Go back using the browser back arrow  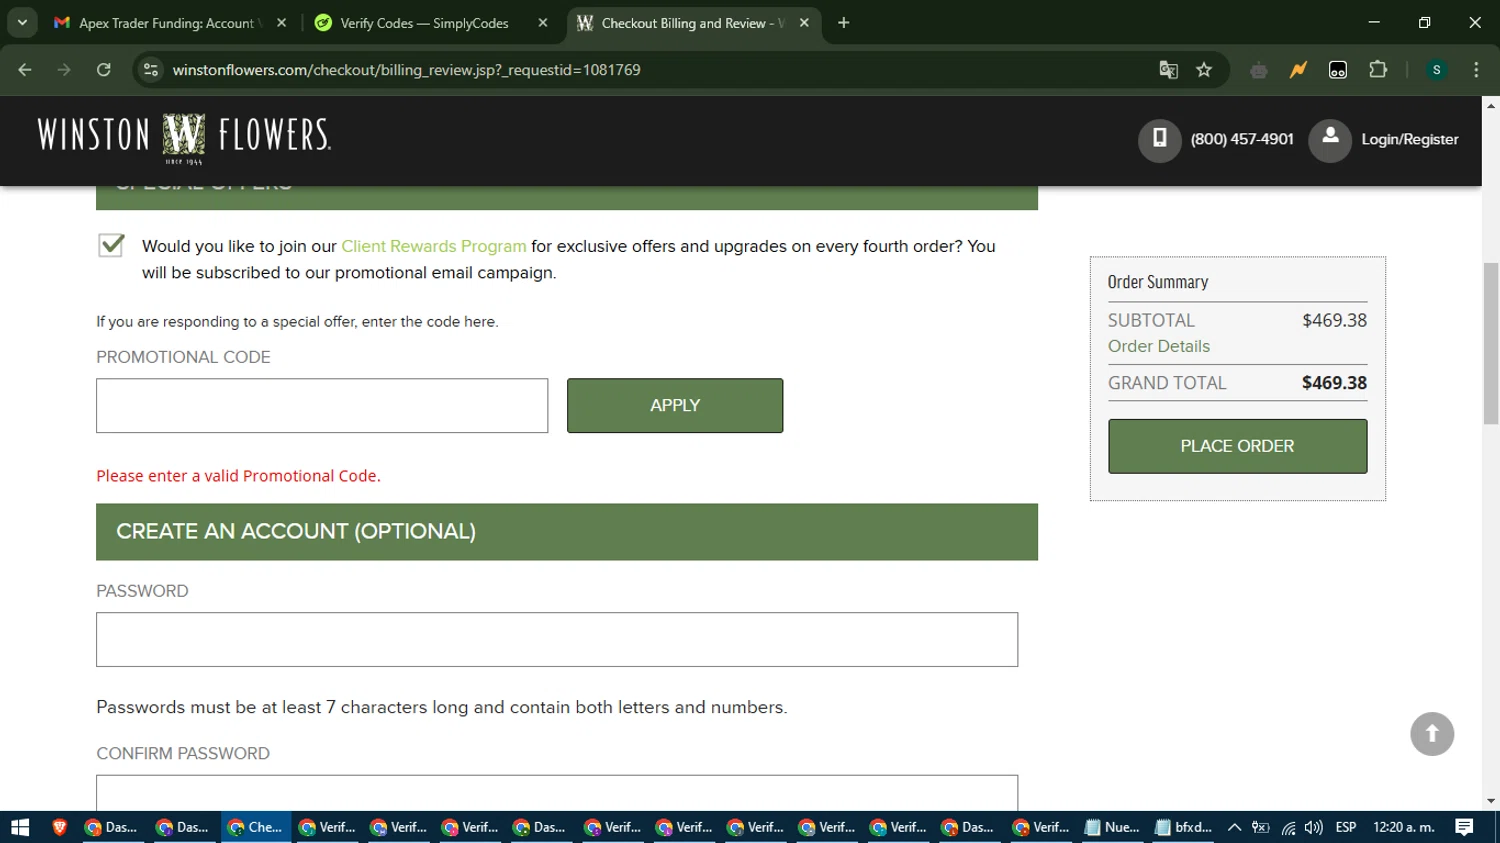(25, 70)
